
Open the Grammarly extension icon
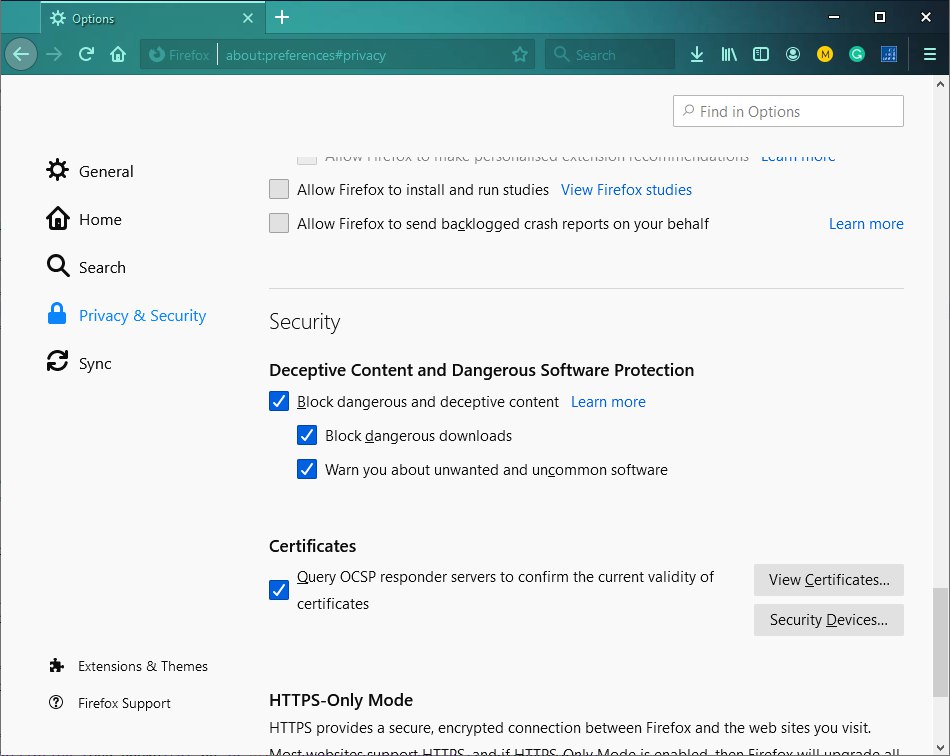pyautogui.click(x=857, y=55)
